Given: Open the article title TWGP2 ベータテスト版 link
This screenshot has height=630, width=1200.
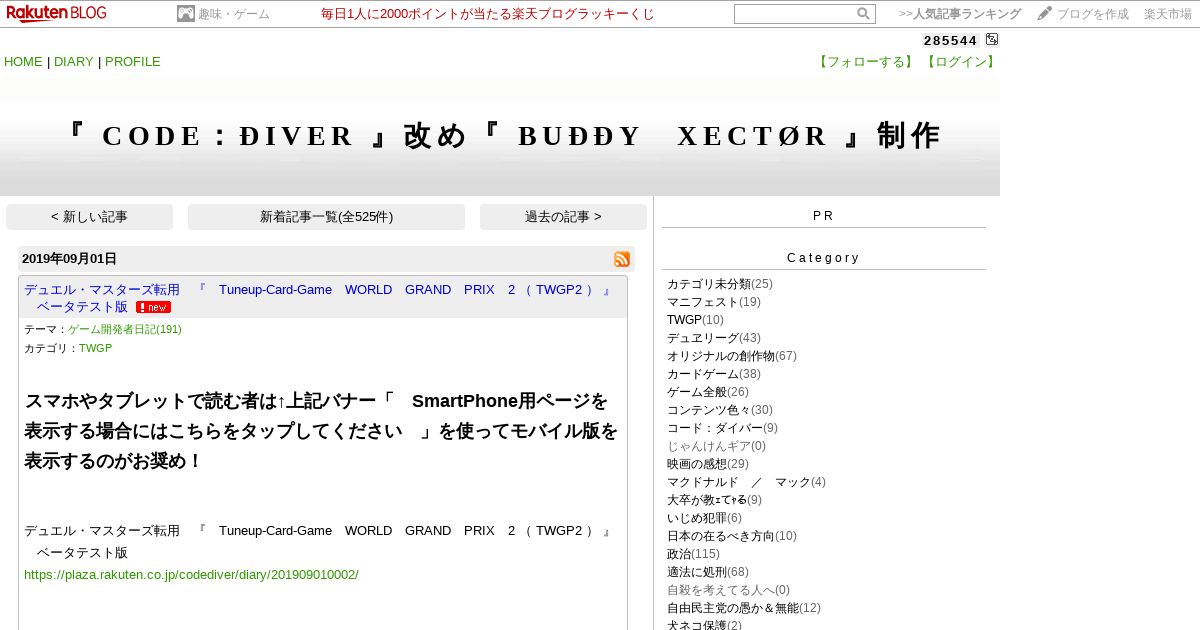Looking at the screenshot, I should [318, 298].
